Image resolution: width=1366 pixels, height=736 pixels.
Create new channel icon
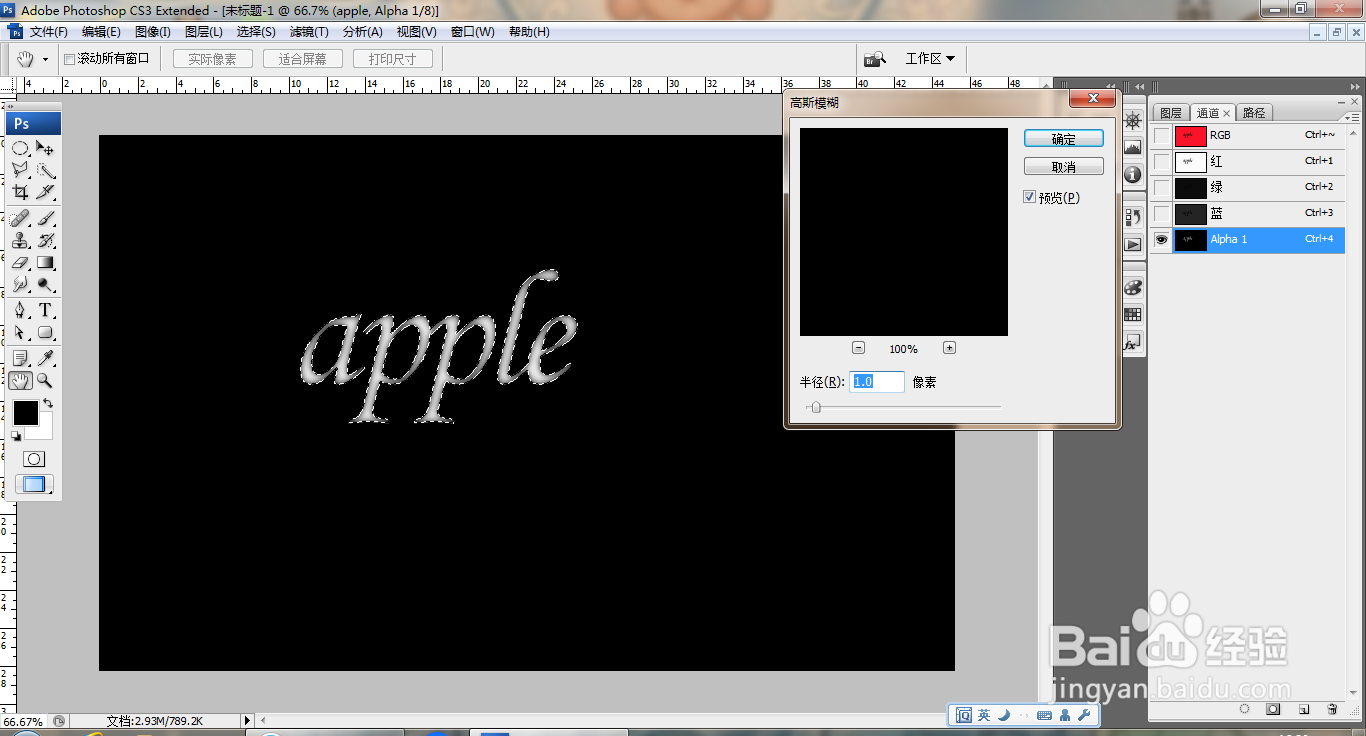[x=1304, y=709]
